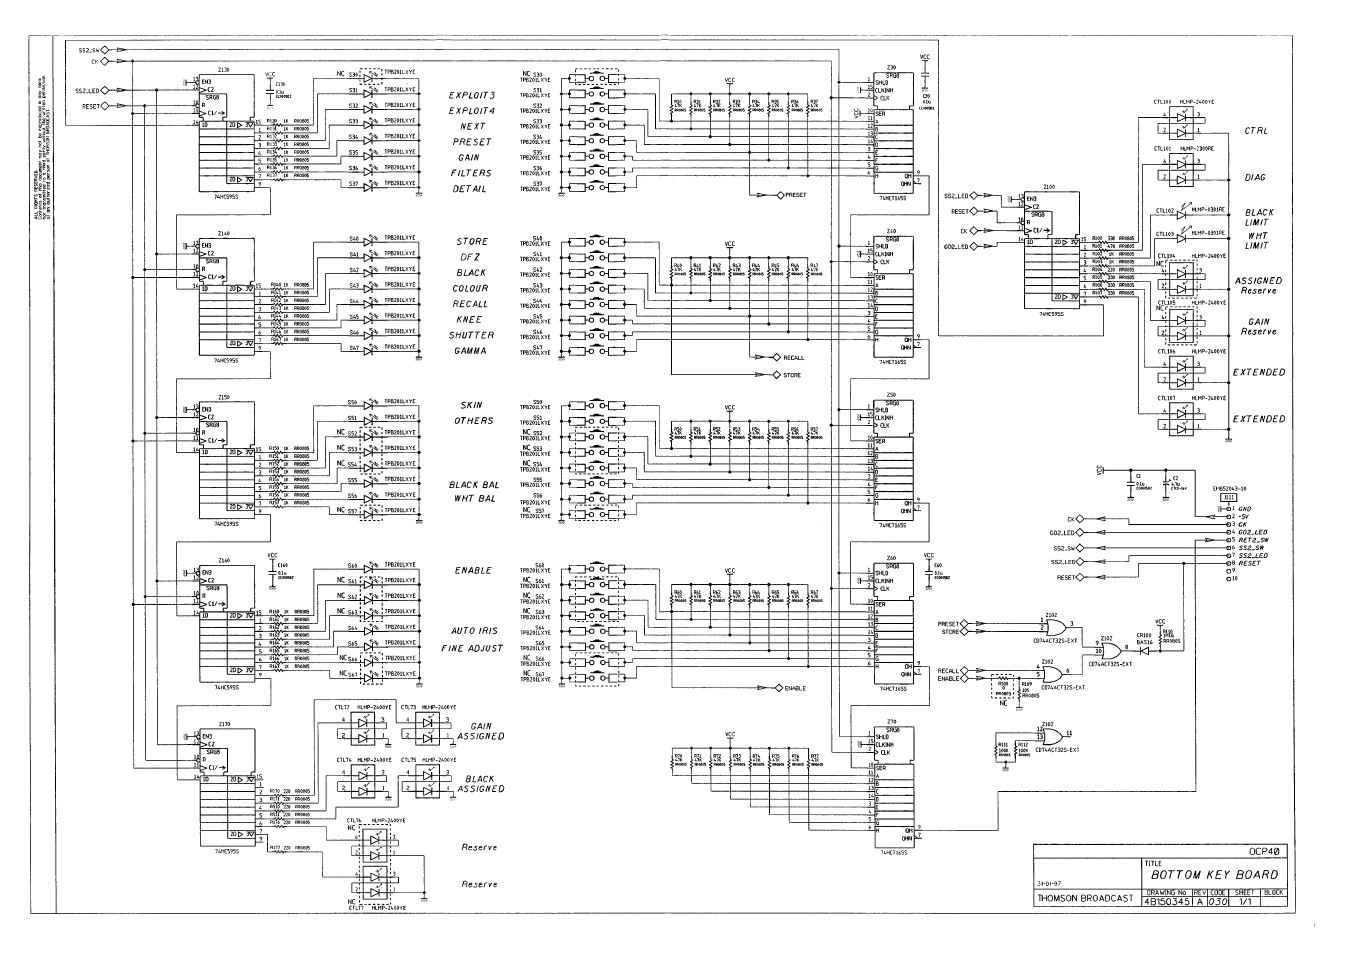Click the OR gate with output pin 11
Screen dimensions: 1350x954
pyautogui.click(x=1051, y=735)
